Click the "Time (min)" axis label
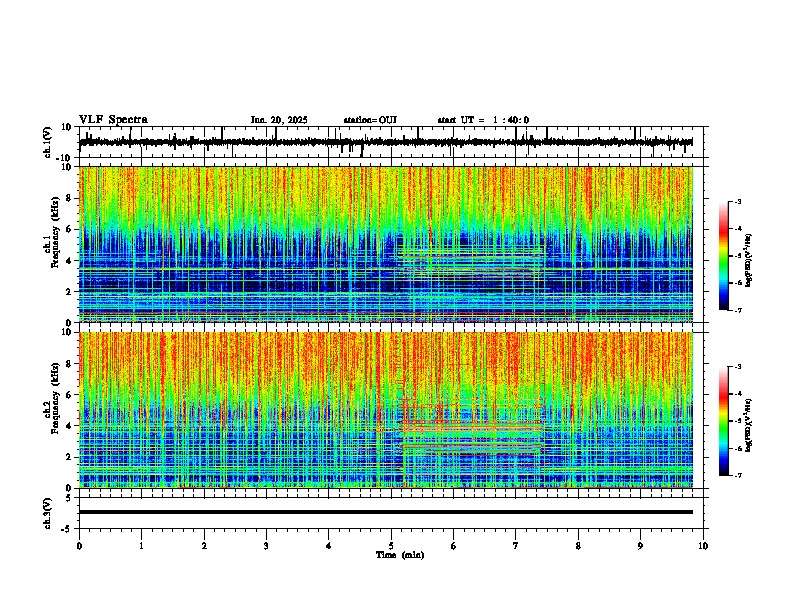This screenshot has width=792, height=612. coord(400,555)
